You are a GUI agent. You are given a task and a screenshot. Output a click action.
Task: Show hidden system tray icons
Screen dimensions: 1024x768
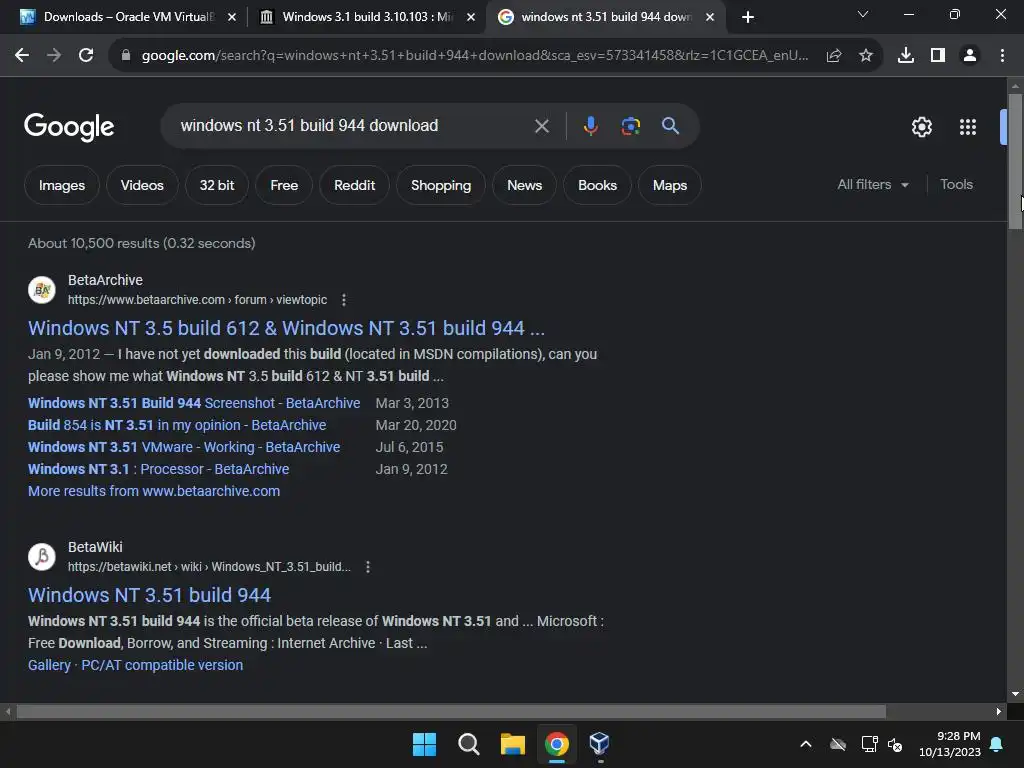[806, 744]
